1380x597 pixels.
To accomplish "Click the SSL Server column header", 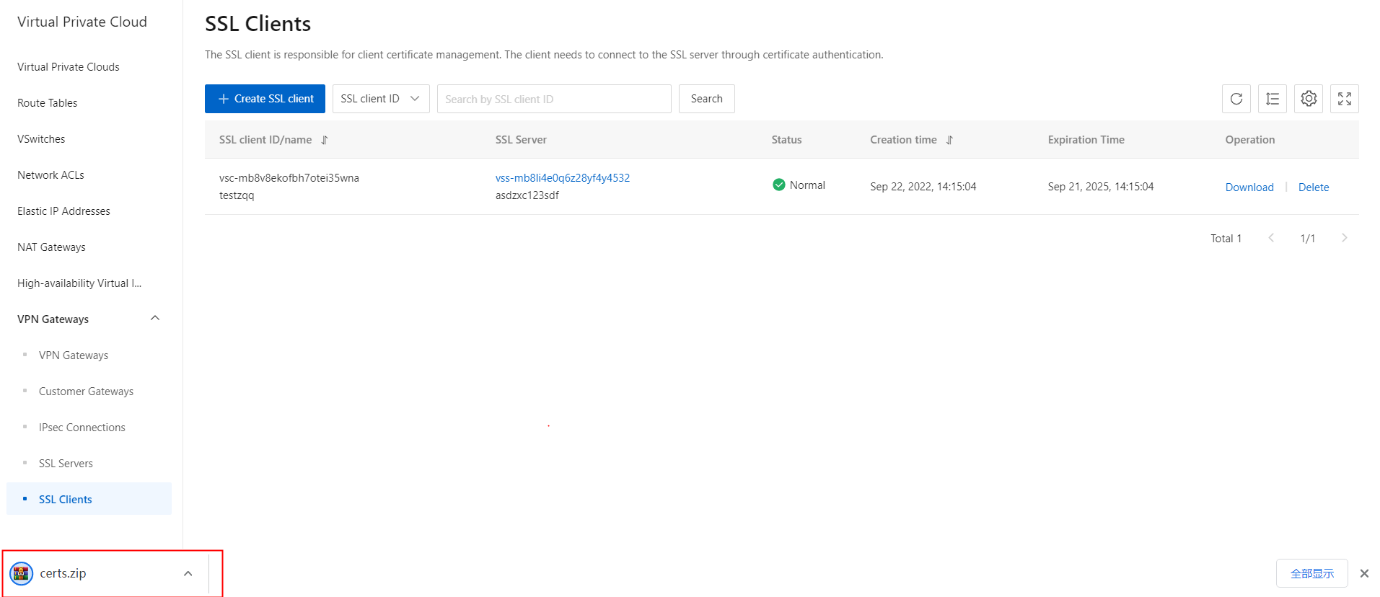I will point(521,140).
